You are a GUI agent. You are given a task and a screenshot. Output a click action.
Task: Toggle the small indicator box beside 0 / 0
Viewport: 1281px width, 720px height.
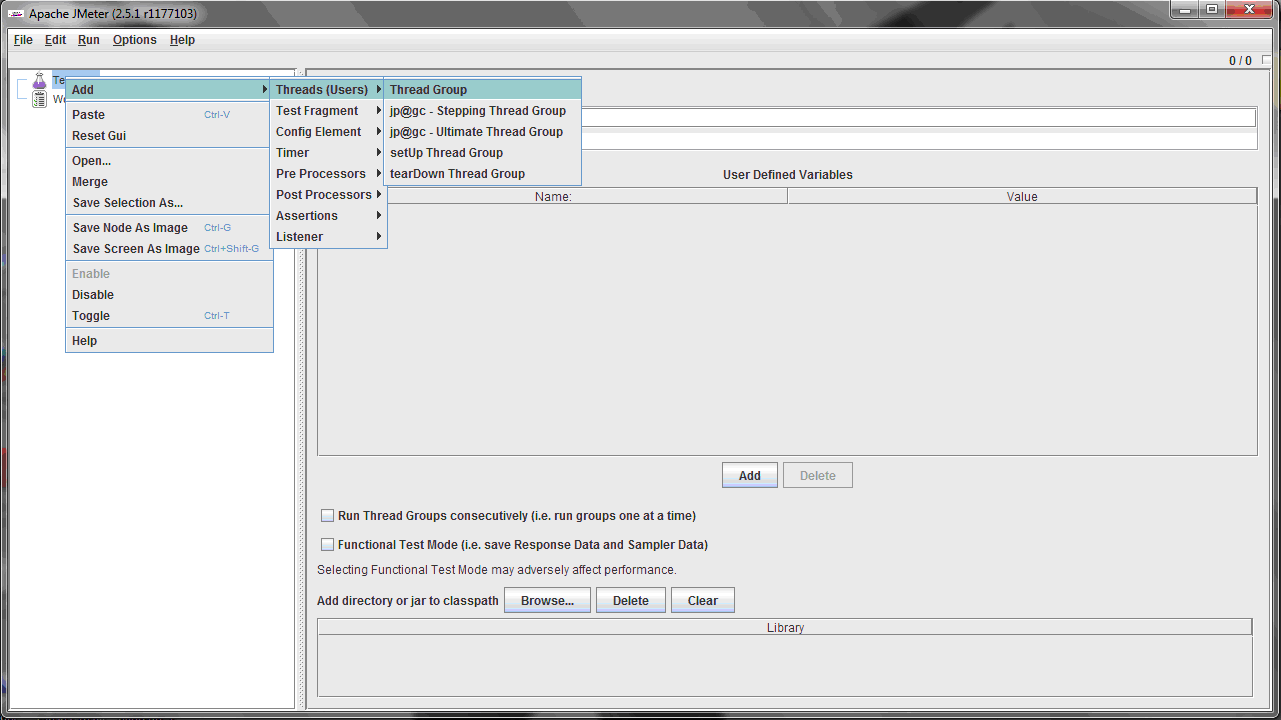tap(1266, 60)
